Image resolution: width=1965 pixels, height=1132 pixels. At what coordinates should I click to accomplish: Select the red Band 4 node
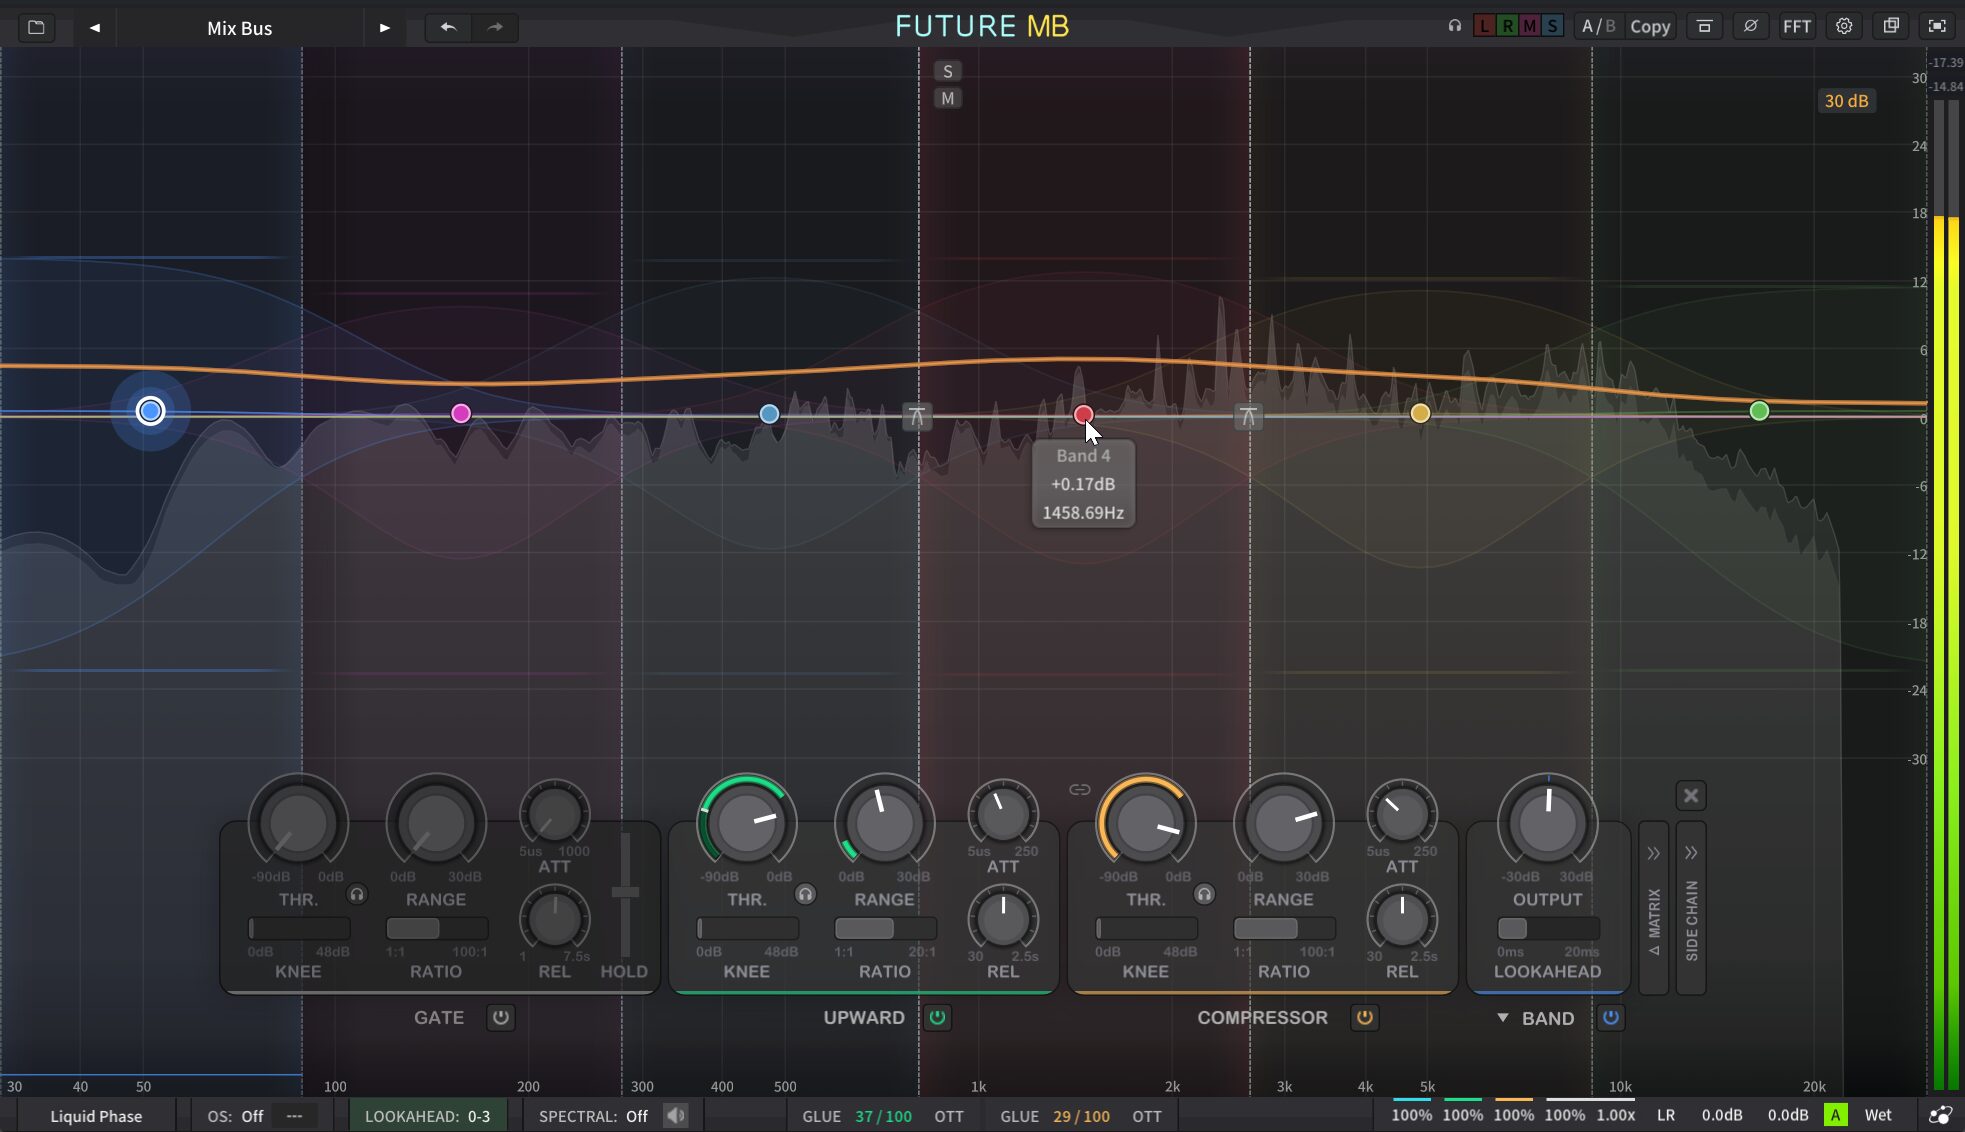point(1083,414)
